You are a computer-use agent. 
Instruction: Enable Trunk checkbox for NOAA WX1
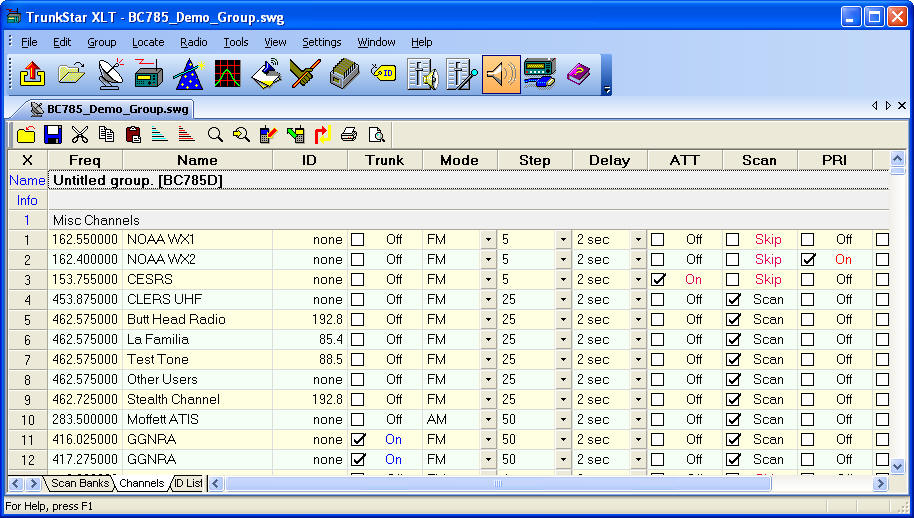pos(357,239)
